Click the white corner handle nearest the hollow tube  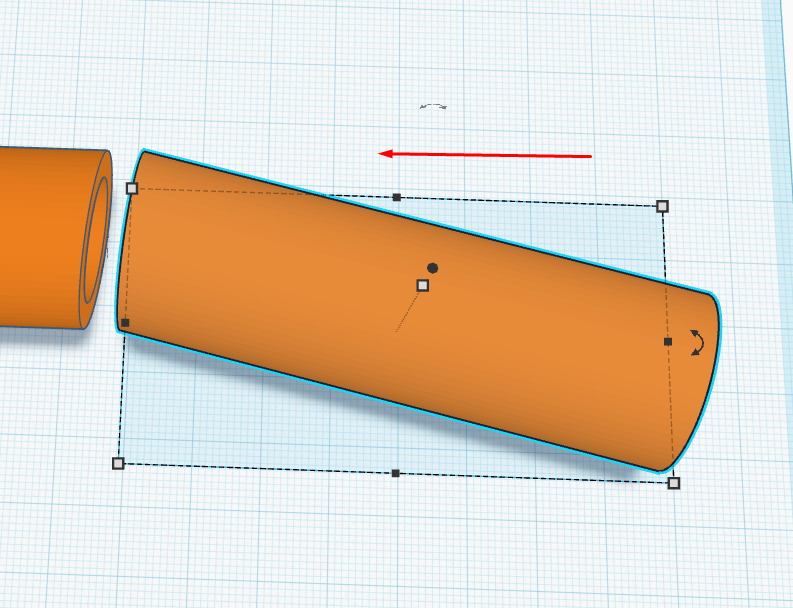coord(131,189)
